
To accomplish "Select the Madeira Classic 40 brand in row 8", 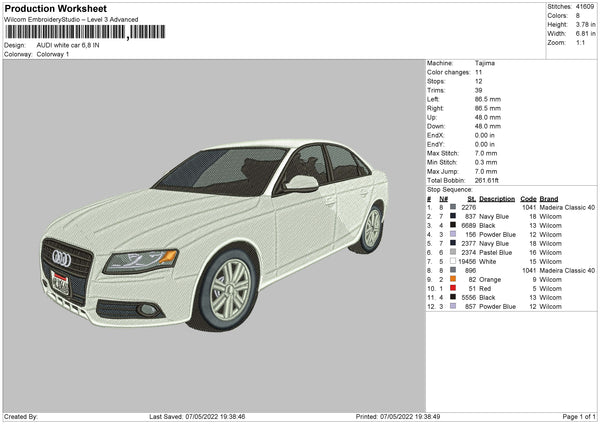I will (x=568, y=270).
